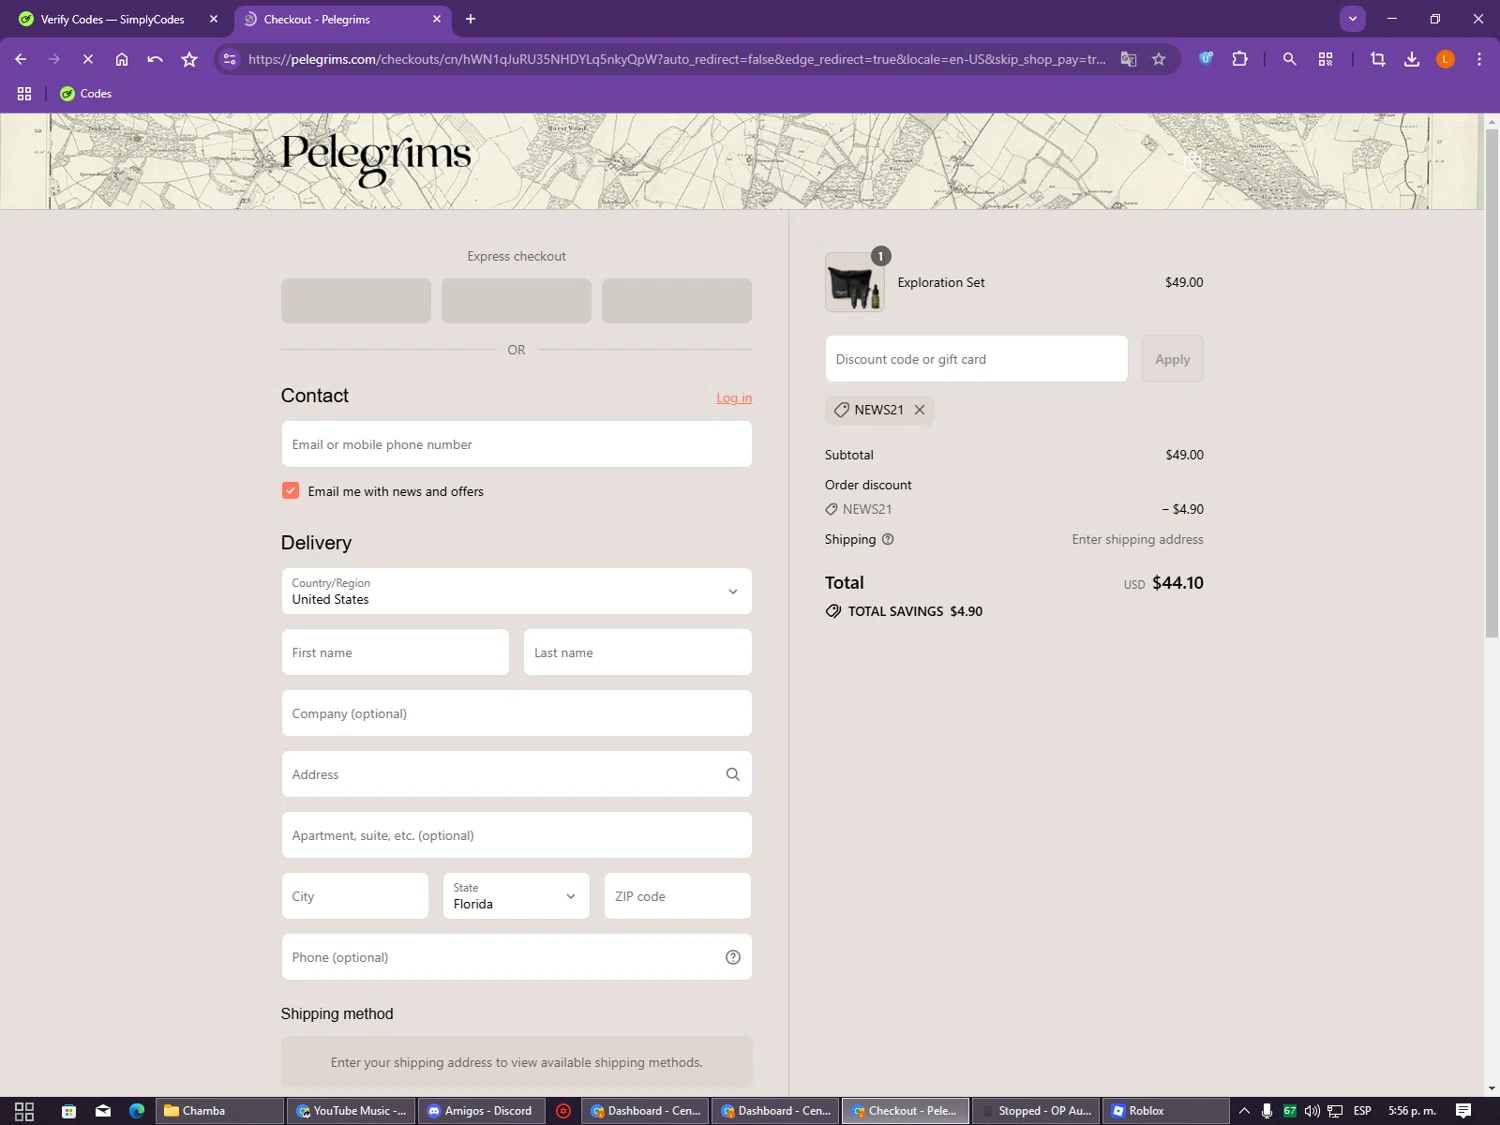Click the star icon beside the home button
1500x1125 pixels.
[189, 59]
